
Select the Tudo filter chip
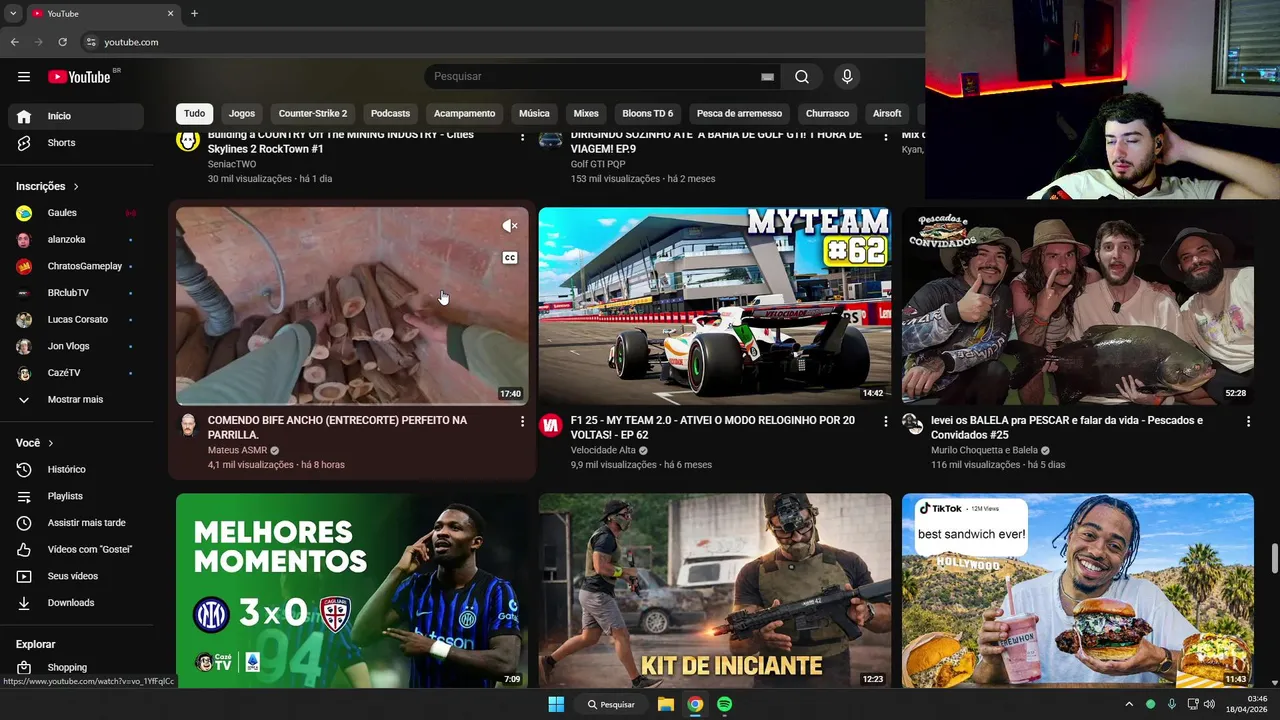(194, 114)
